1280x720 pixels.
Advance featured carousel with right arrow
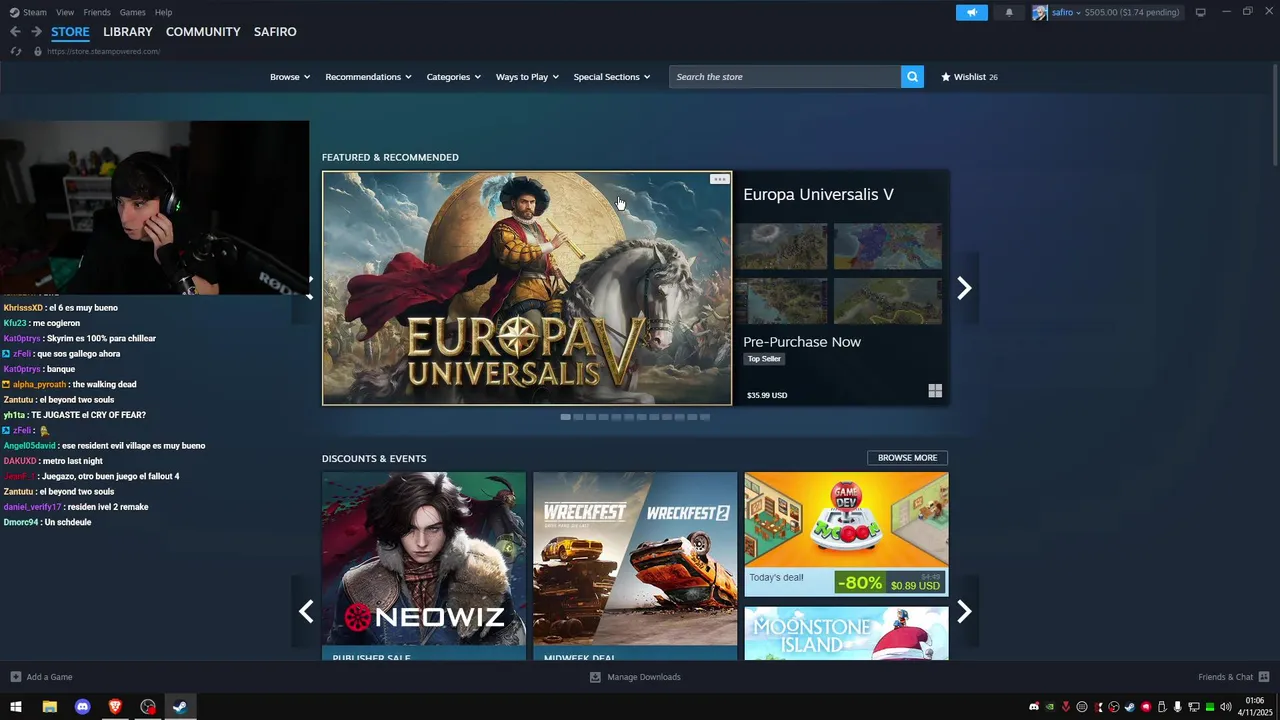tap(964, 288)
